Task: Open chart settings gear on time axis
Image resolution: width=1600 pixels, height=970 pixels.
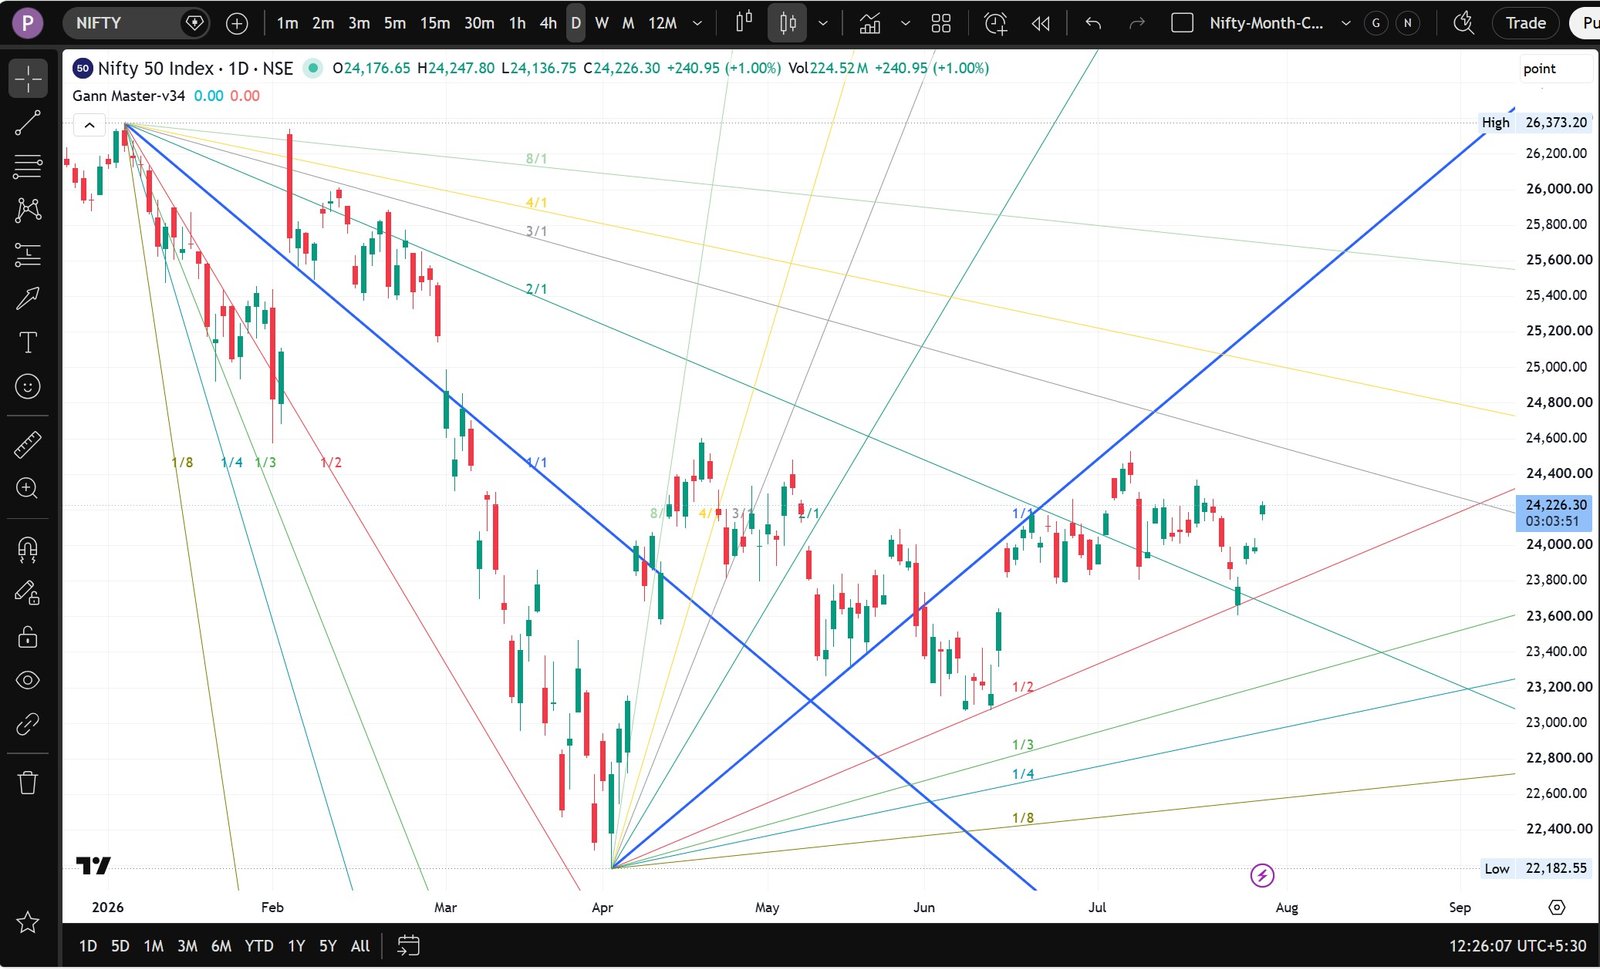Action: point(1557,907)
